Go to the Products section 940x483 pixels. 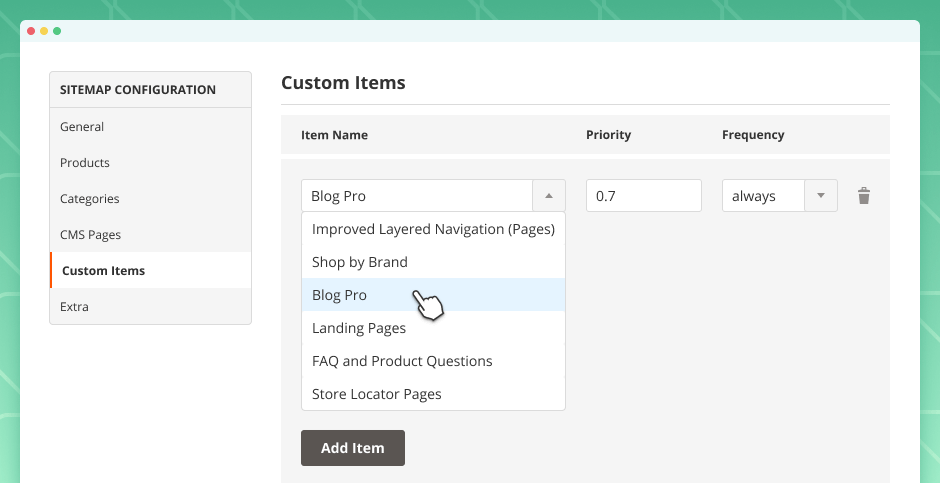coord(150,162)
